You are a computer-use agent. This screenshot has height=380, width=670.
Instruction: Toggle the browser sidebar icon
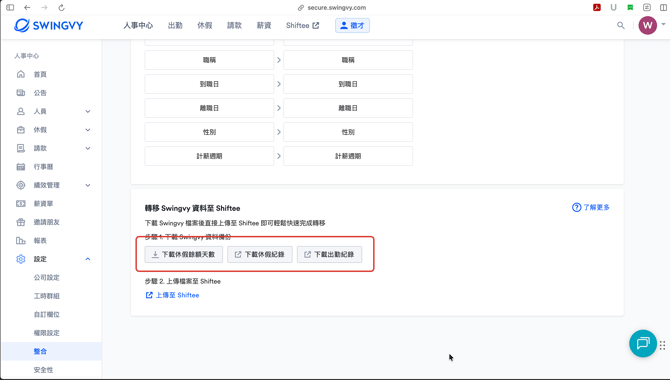[10, 8]
